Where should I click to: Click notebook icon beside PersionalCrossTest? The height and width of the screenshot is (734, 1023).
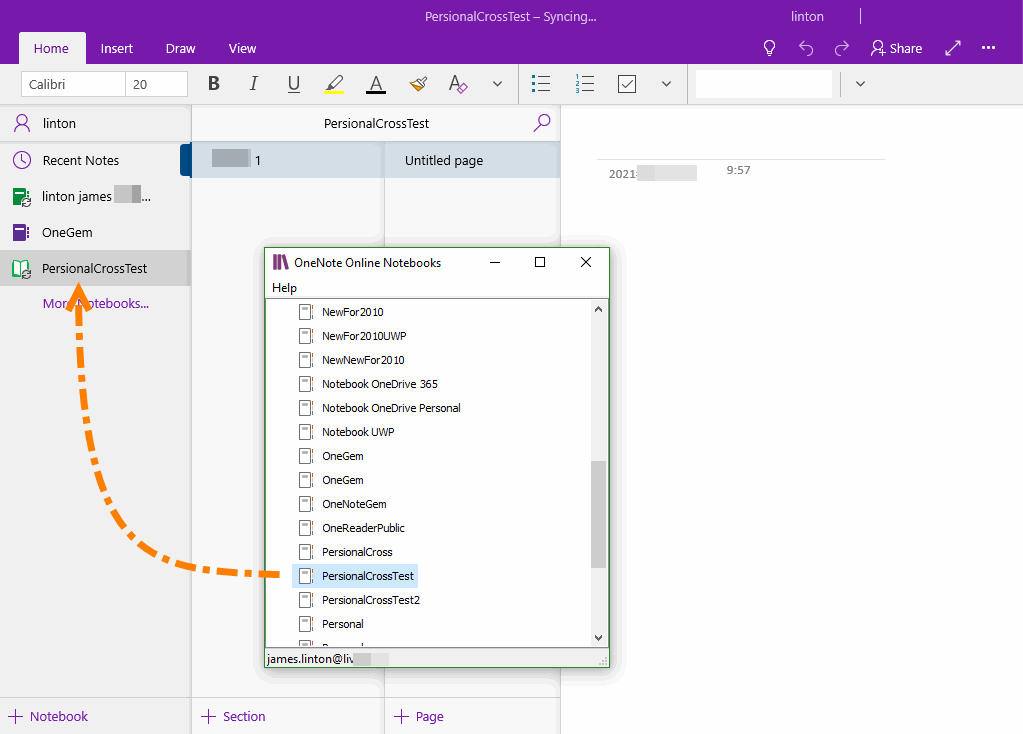pos(305,576)
